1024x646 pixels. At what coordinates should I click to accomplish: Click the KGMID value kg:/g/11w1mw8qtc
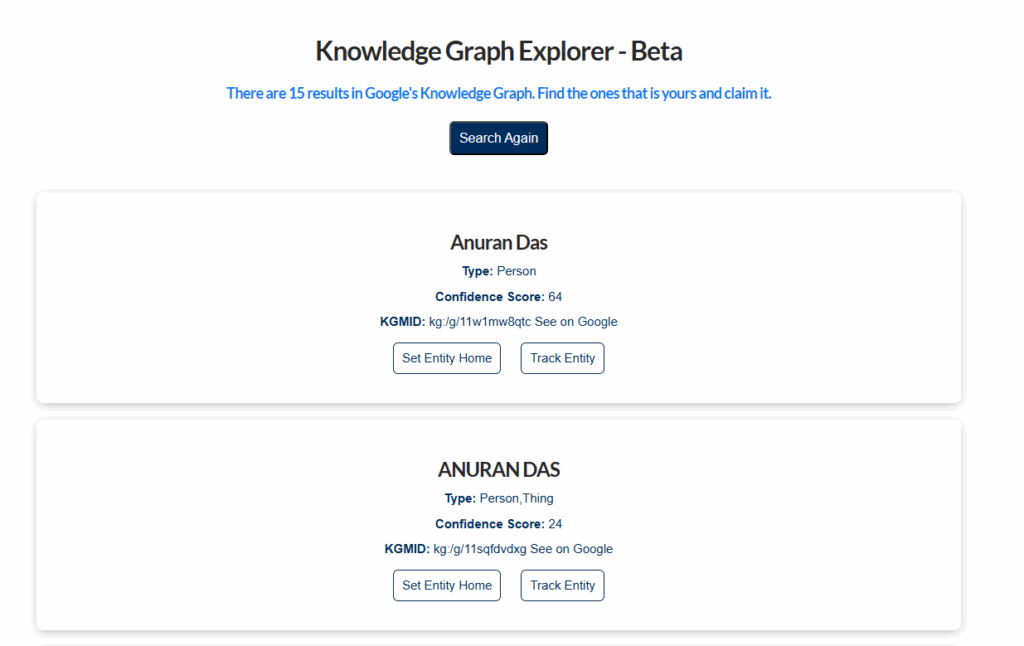[480, 322]
